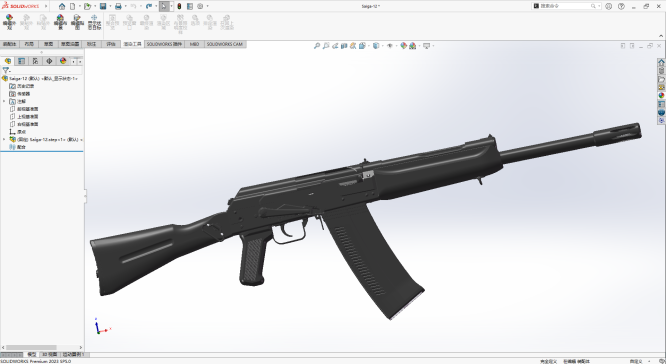Click the Edit Scene icon in ribbon
Viewport: 666px width, 364px height.
pos(60,22)
